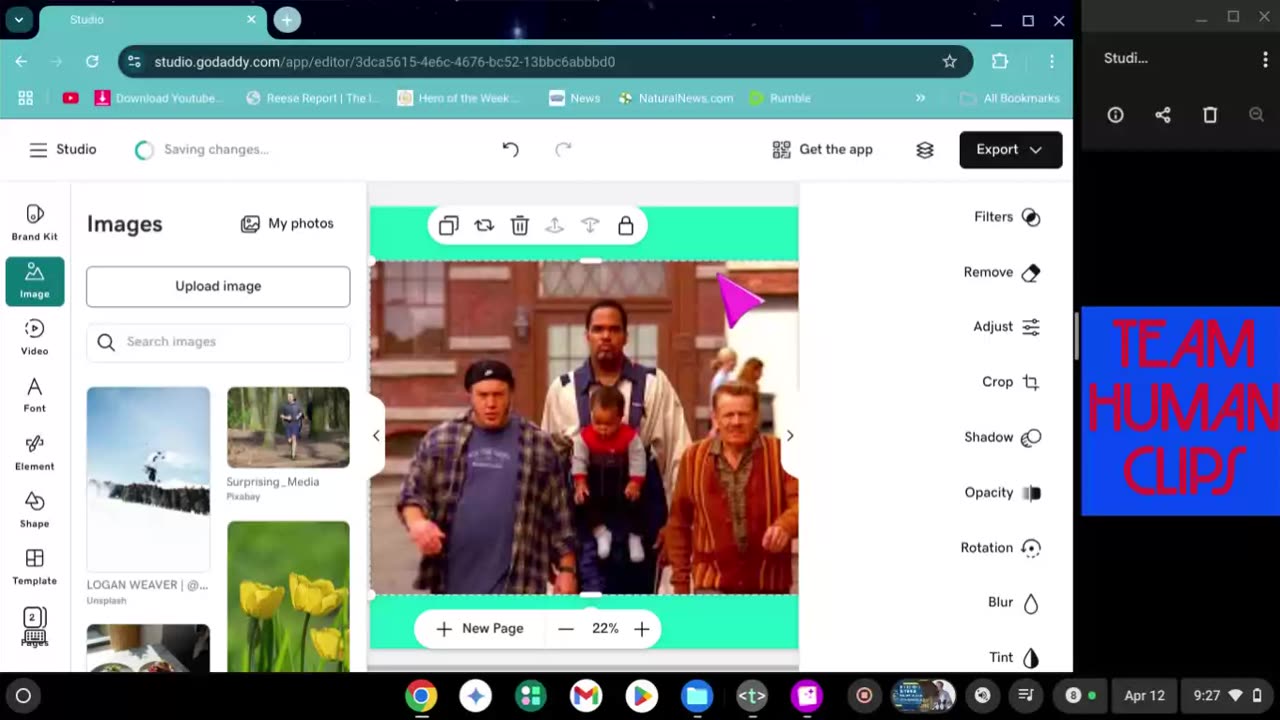Focus the Search images field

click(218, 342)
